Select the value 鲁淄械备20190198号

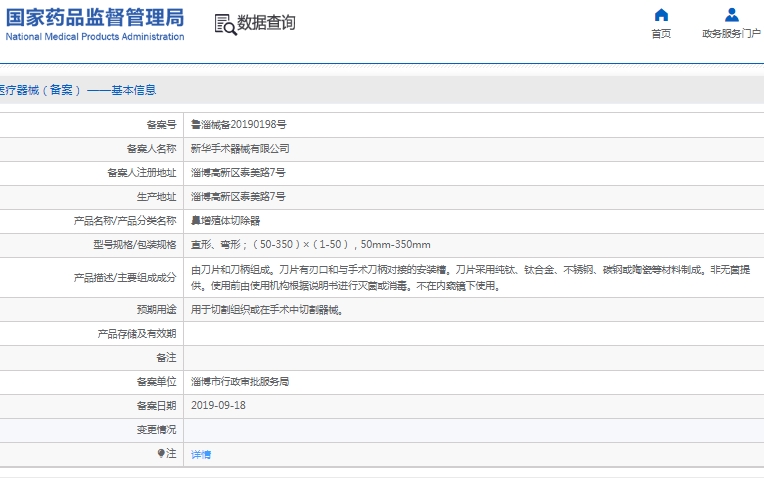pyautogui.click(x=239, y=125)
